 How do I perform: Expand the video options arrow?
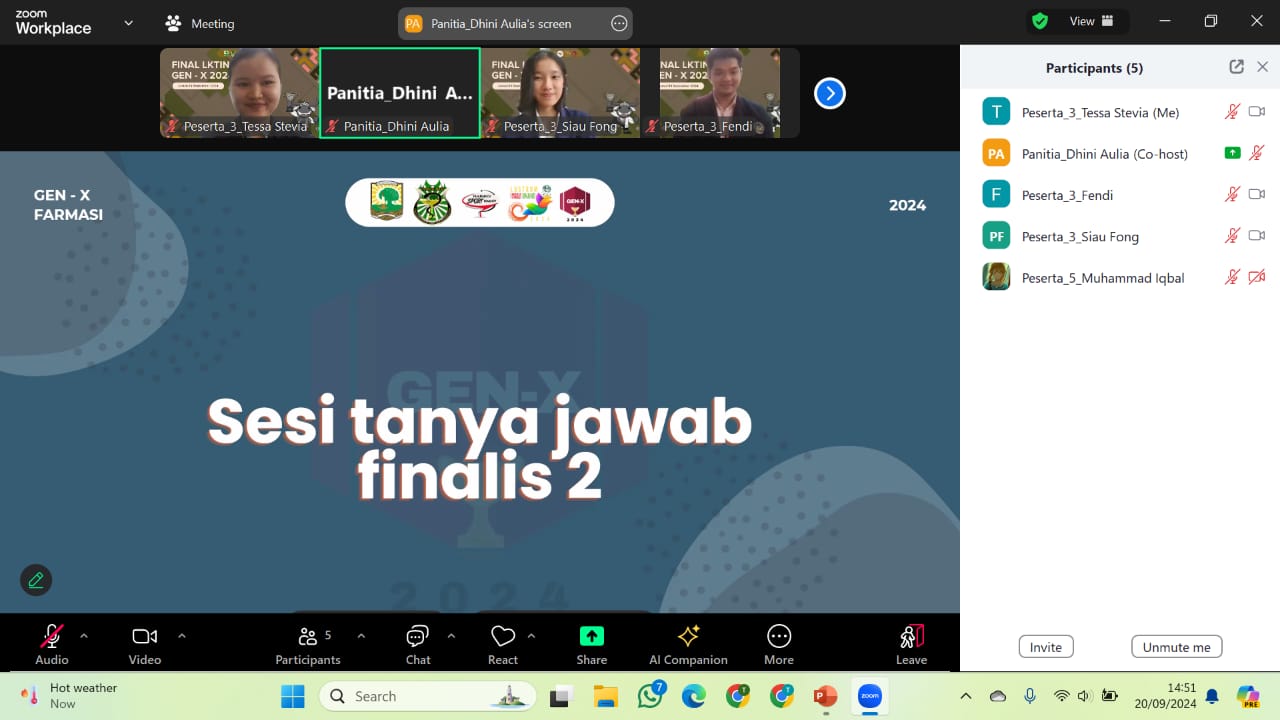pyautogui.click(x=181, y=636)
